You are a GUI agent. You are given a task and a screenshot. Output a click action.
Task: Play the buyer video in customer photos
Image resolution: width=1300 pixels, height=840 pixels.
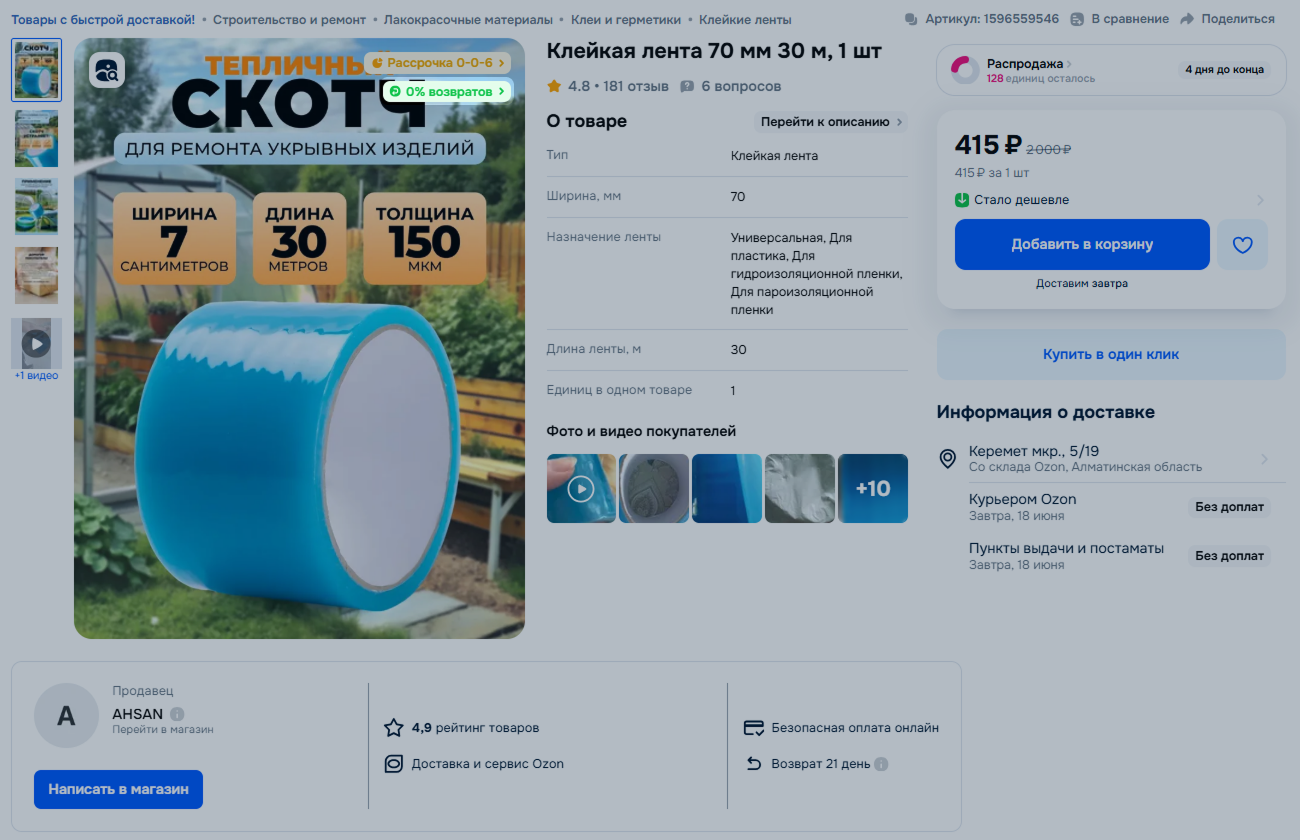[581, 489]
